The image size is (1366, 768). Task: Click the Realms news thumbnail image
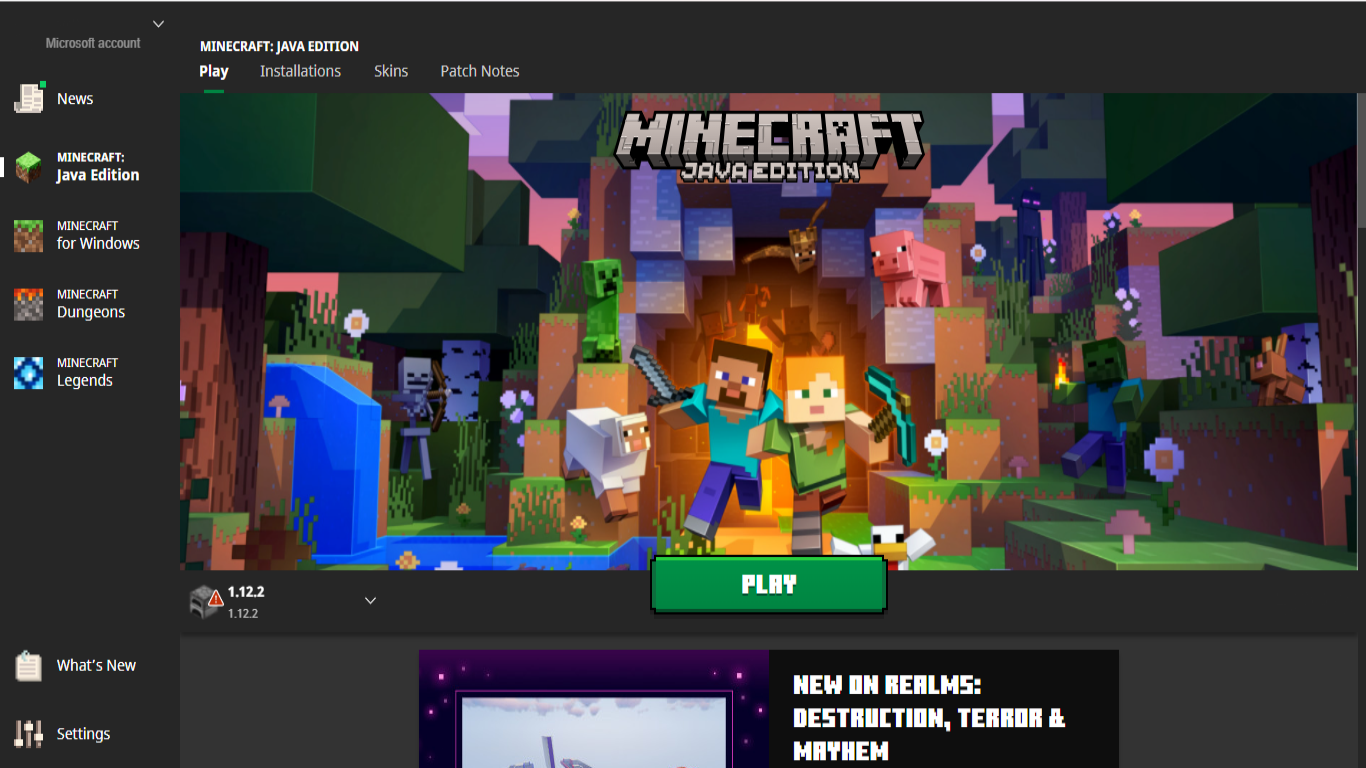pos(594,710)
